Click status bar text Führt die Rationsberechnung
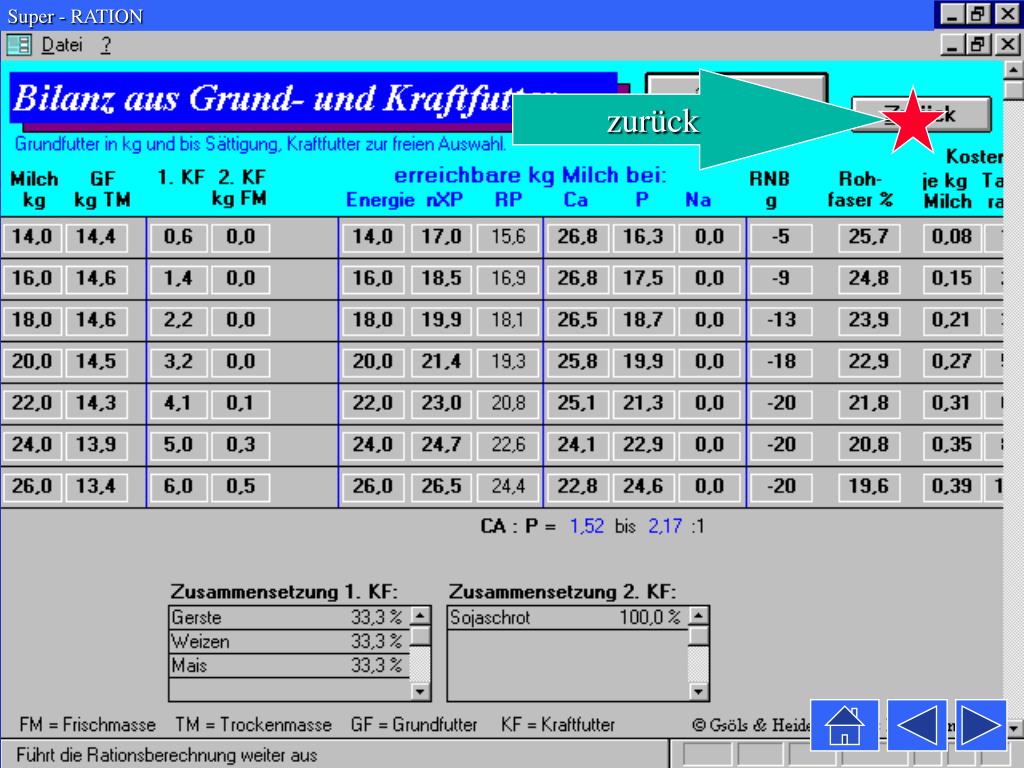Screen dimensions: 1024x768 [x=167, y=755]
